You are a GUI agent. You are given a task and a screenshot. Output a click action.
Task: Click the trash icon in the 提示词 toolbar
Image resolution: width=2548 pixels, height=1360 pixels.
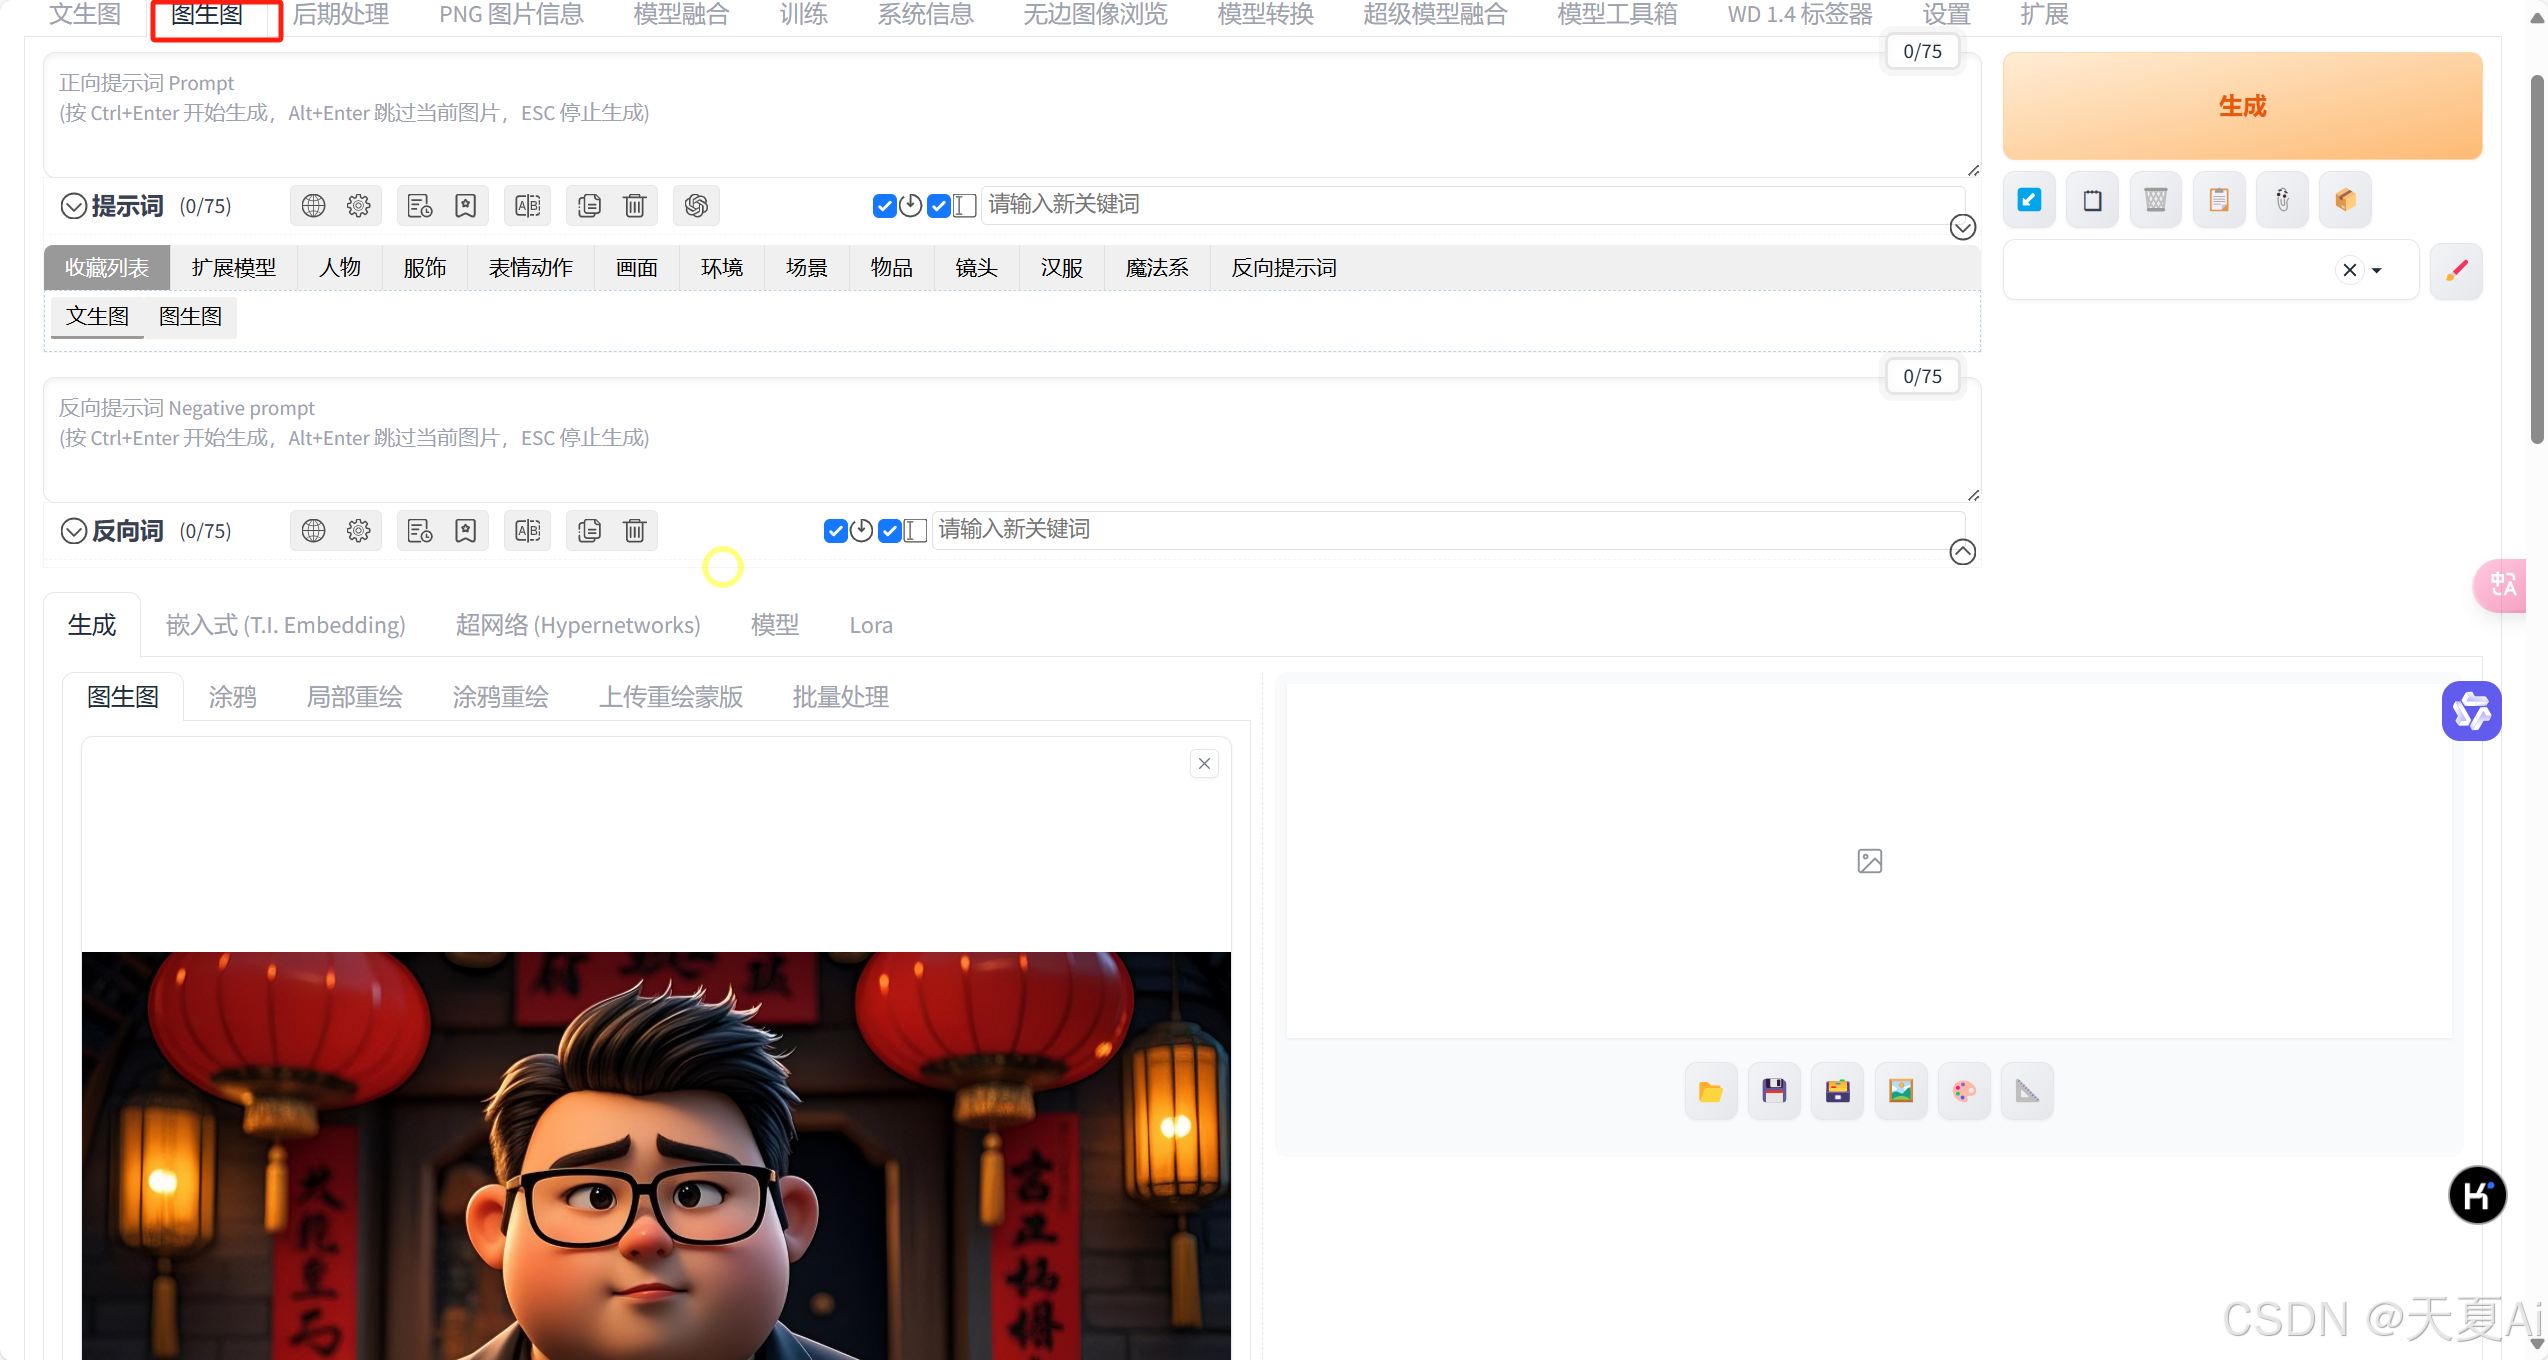(x=635, y=206)
